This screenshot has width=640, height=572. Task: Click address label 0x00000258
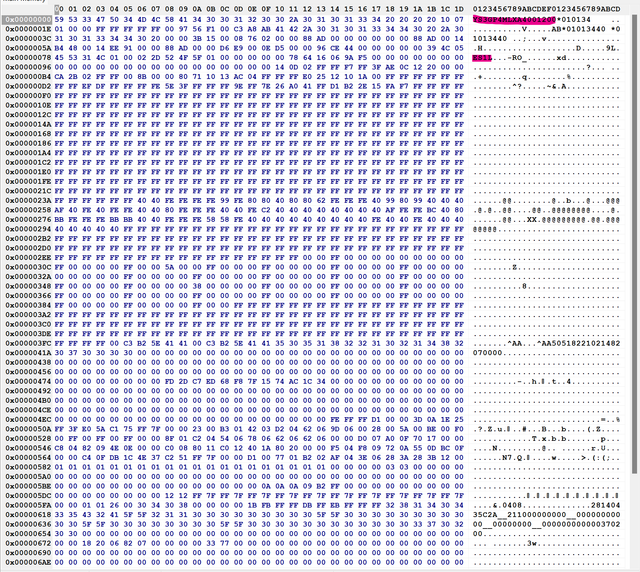pyautogui.click(x=28, y=210)
